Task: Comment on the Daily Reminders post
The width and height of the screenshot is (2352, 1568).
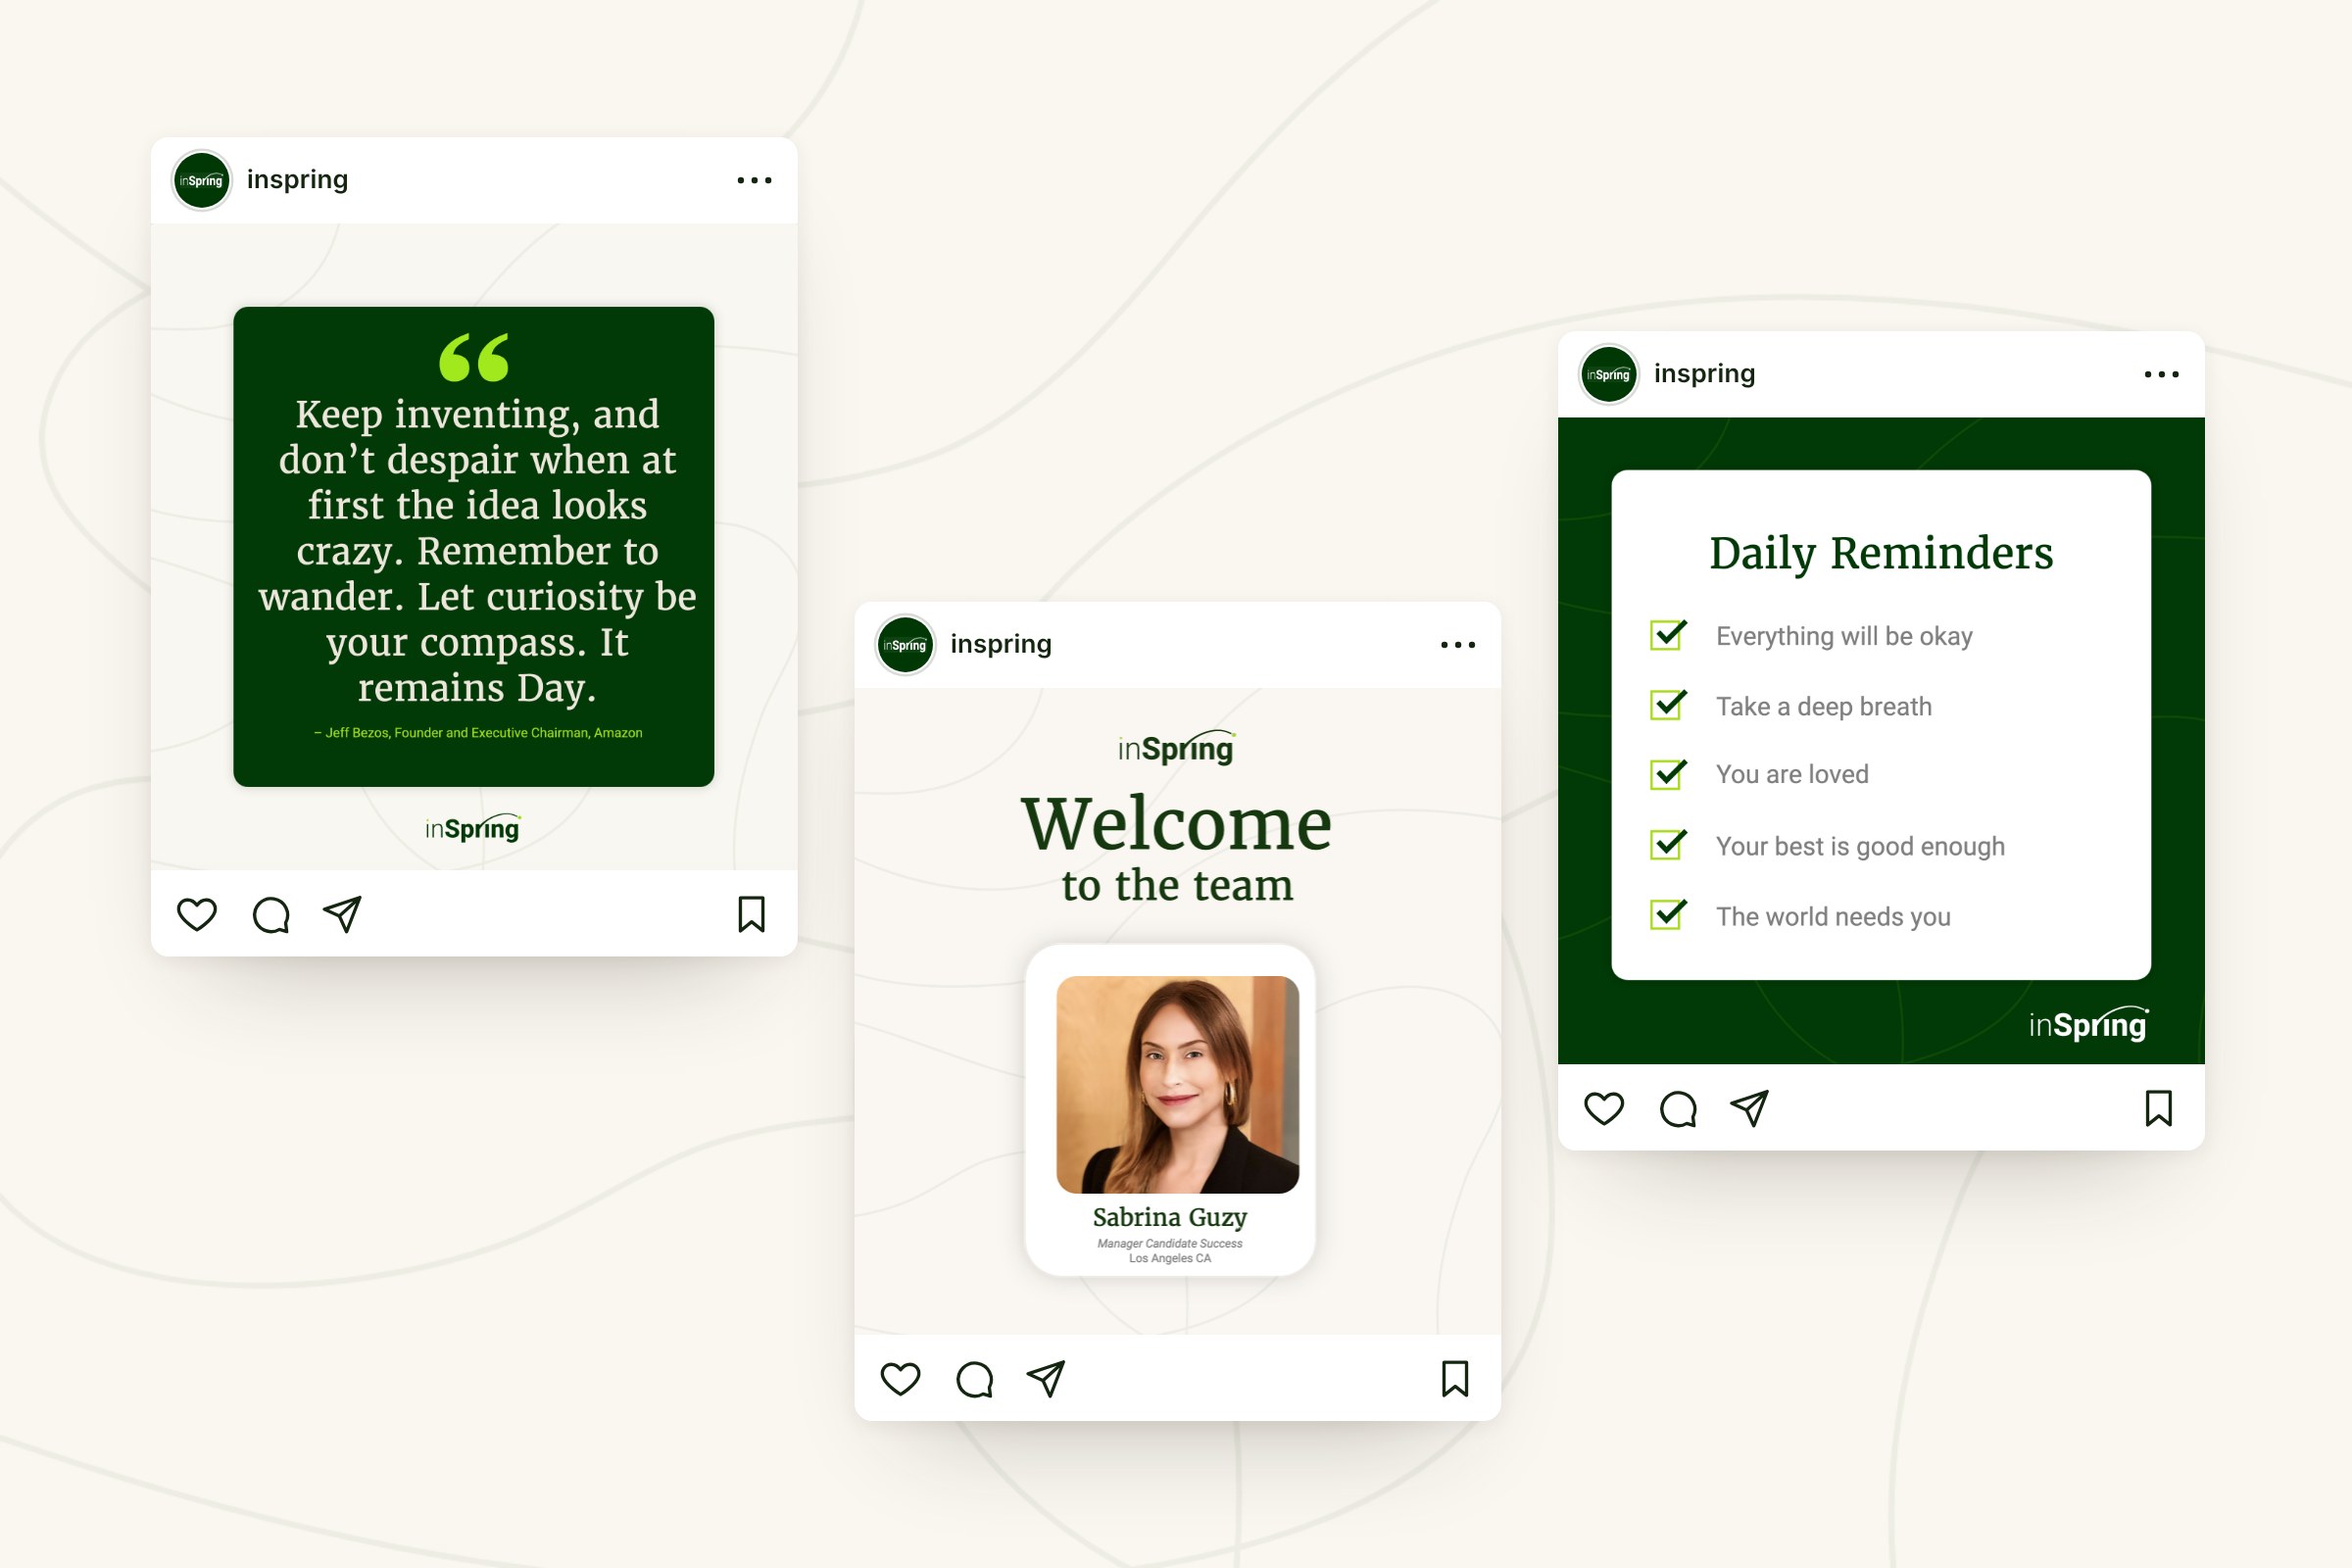Action: coord(1678,1108)
